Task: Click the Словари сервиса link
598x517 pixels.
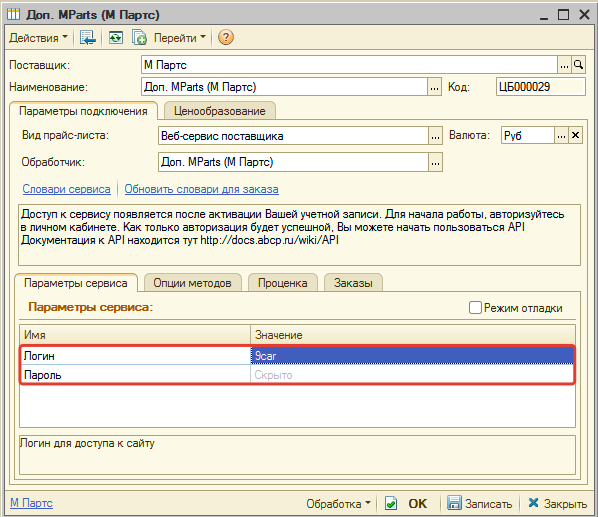Action: pyautogui.click(x=66, y=189)
